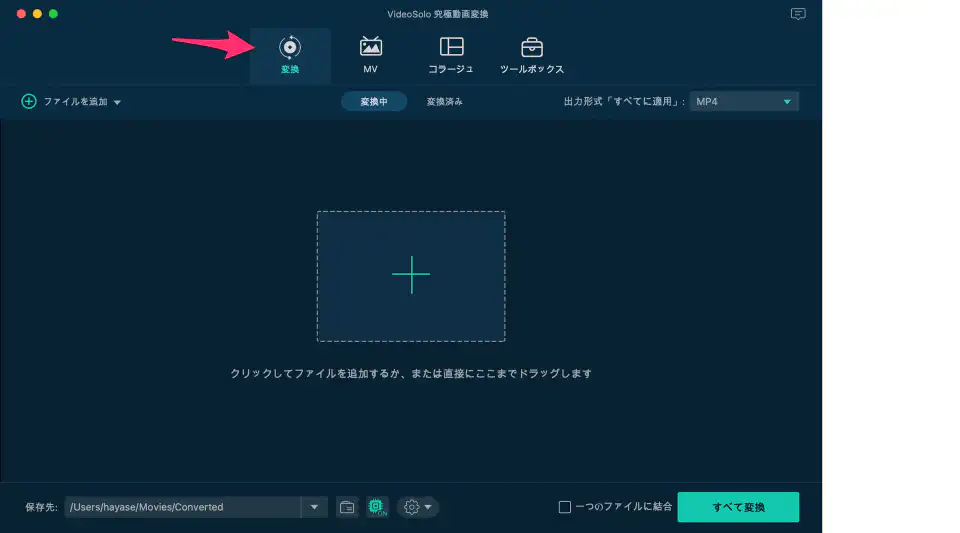Click the settings gear icon

click(x=411, y=507)
